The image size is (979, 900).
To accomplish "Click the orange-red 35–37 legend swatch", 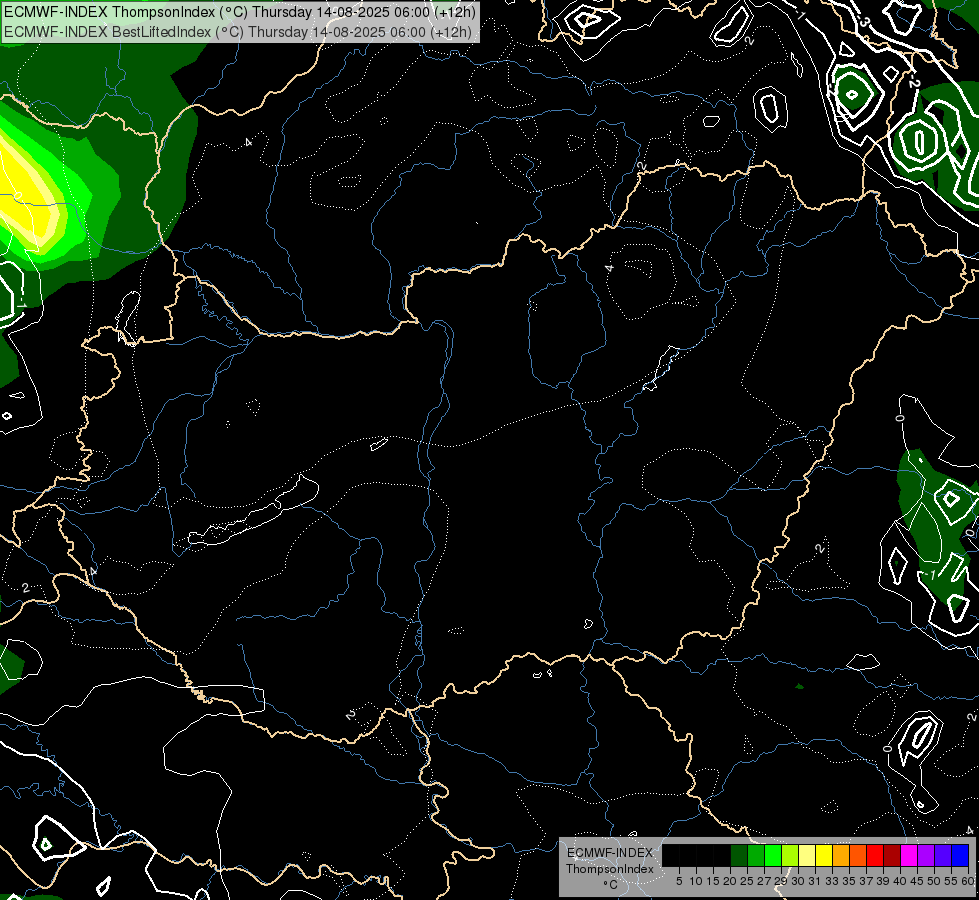I will (858, 855).
